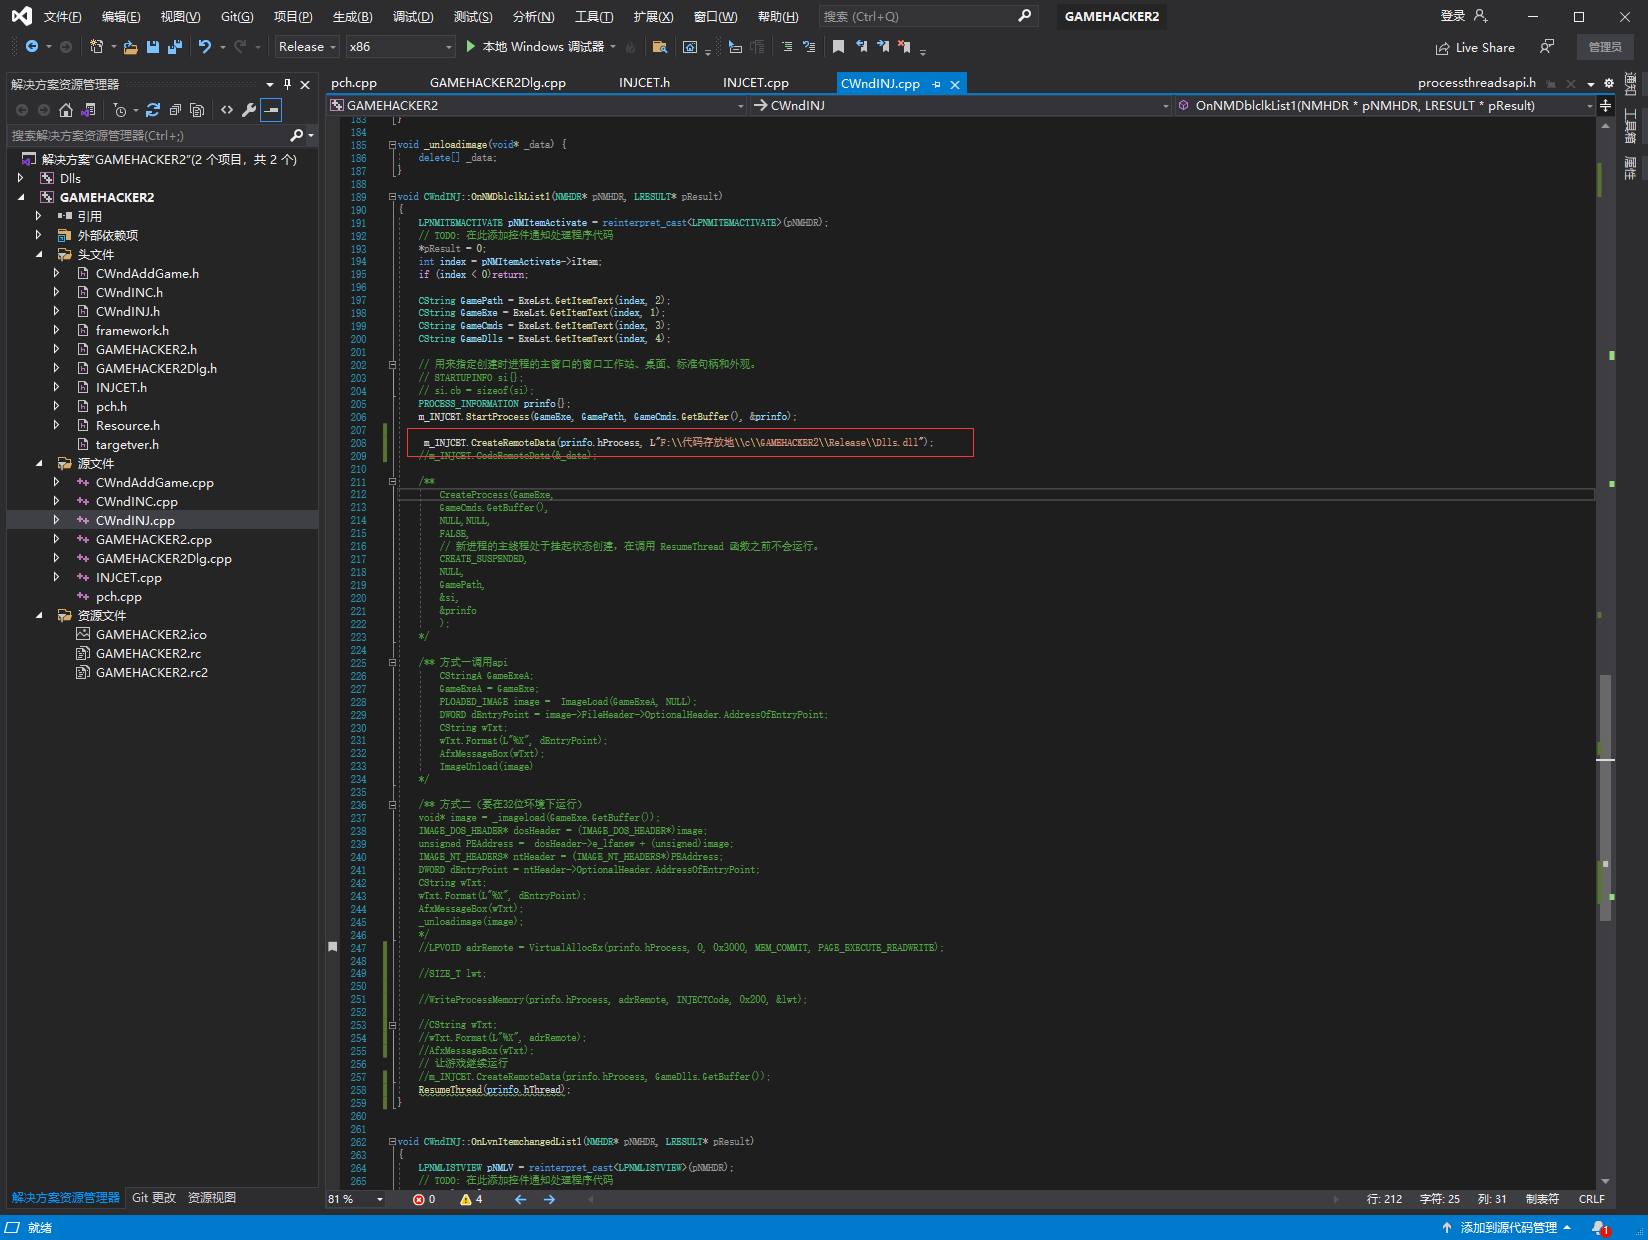
Task: Toggle a bookmark with the bookmark icon
Action: [838, 46]
